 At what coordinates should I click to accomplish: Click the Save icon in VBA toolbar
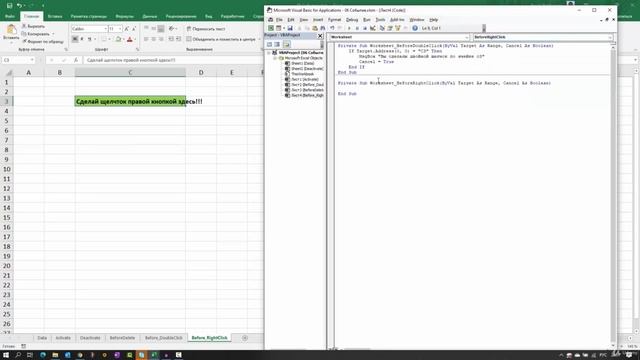[290, 28]
